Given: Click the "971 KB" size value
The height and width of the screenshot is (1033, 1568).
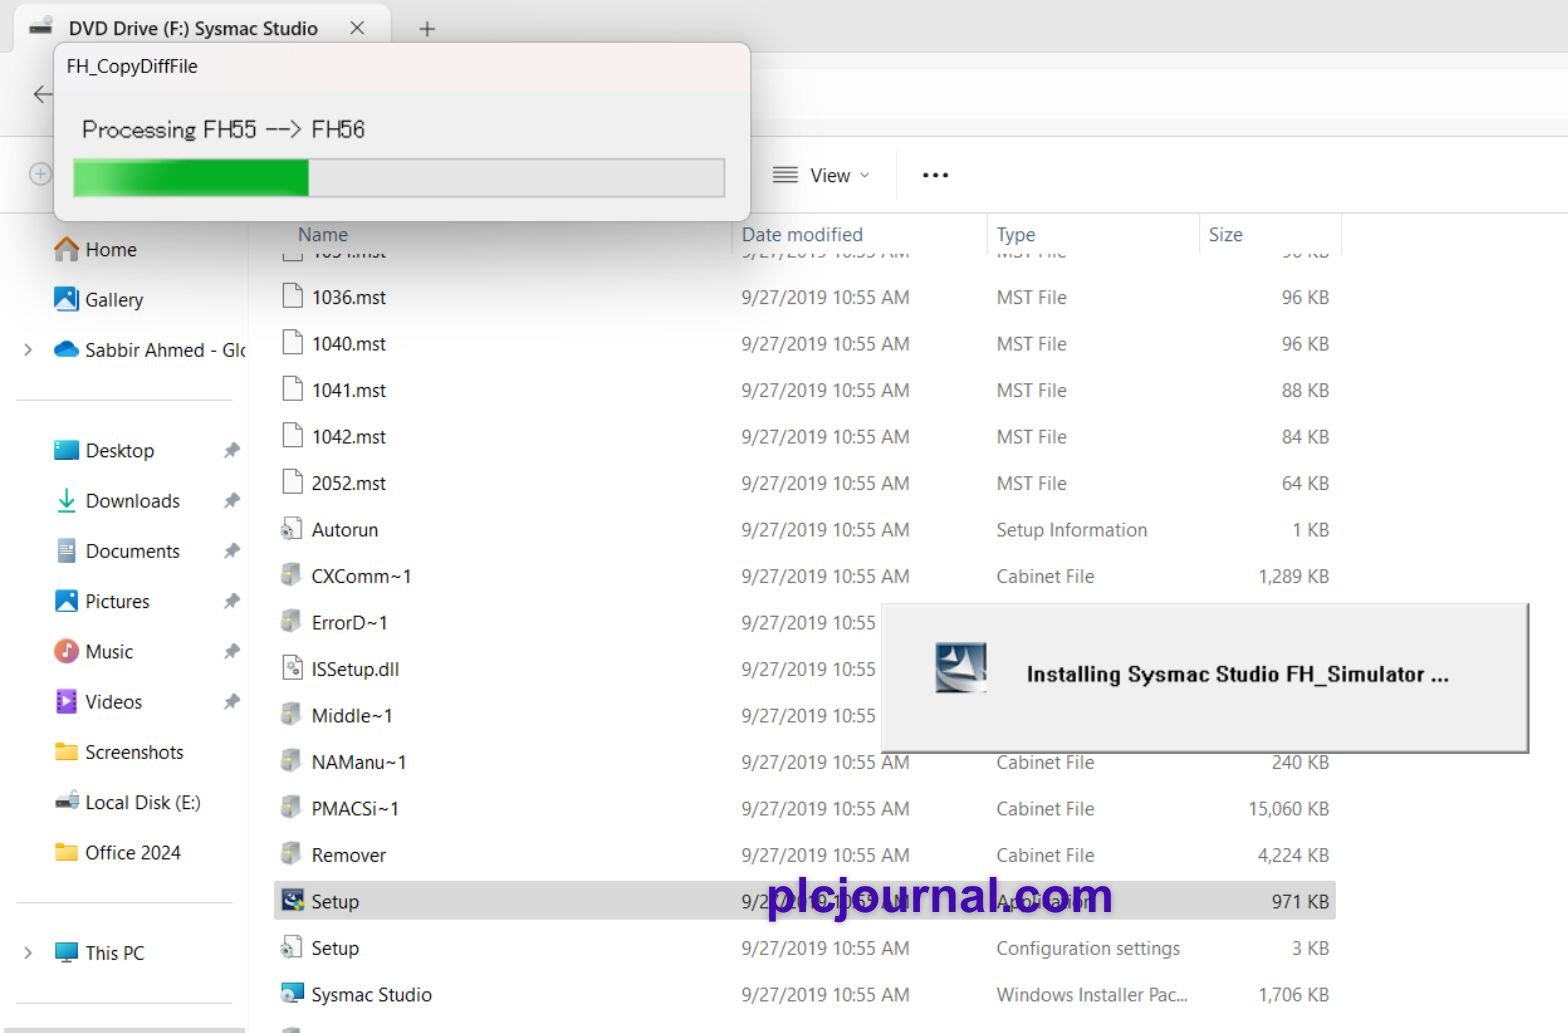Looking at the screenshot, I should pos(1300,901).
